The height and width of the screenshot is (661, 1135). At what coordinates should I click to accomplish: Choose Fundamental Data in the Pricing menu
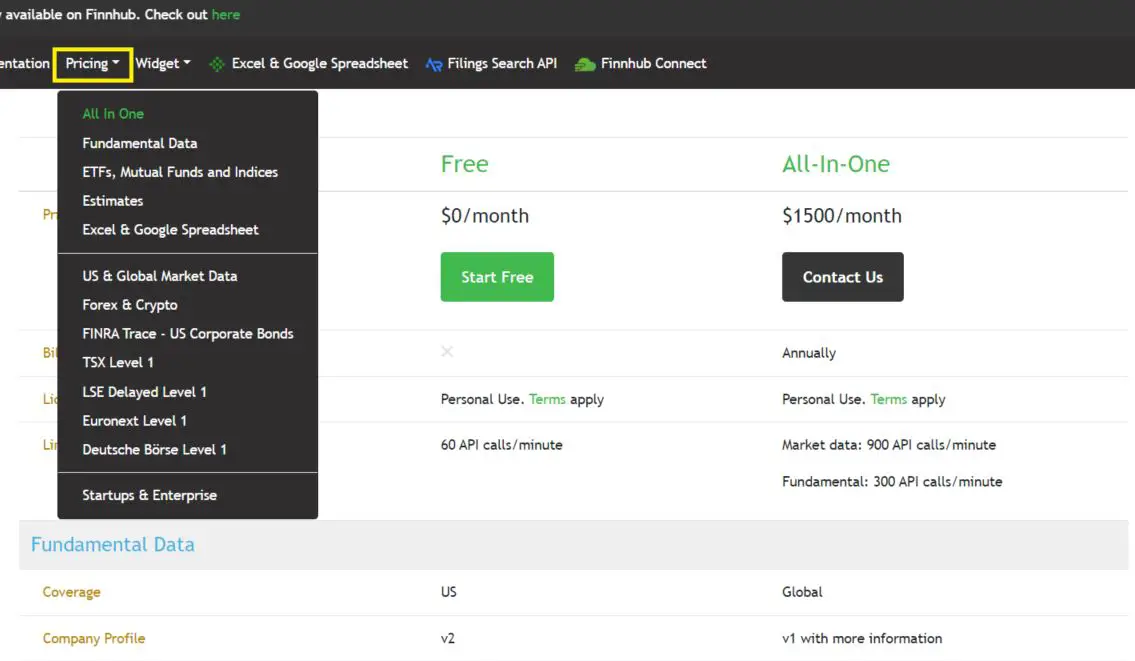(x=140, y=143)
